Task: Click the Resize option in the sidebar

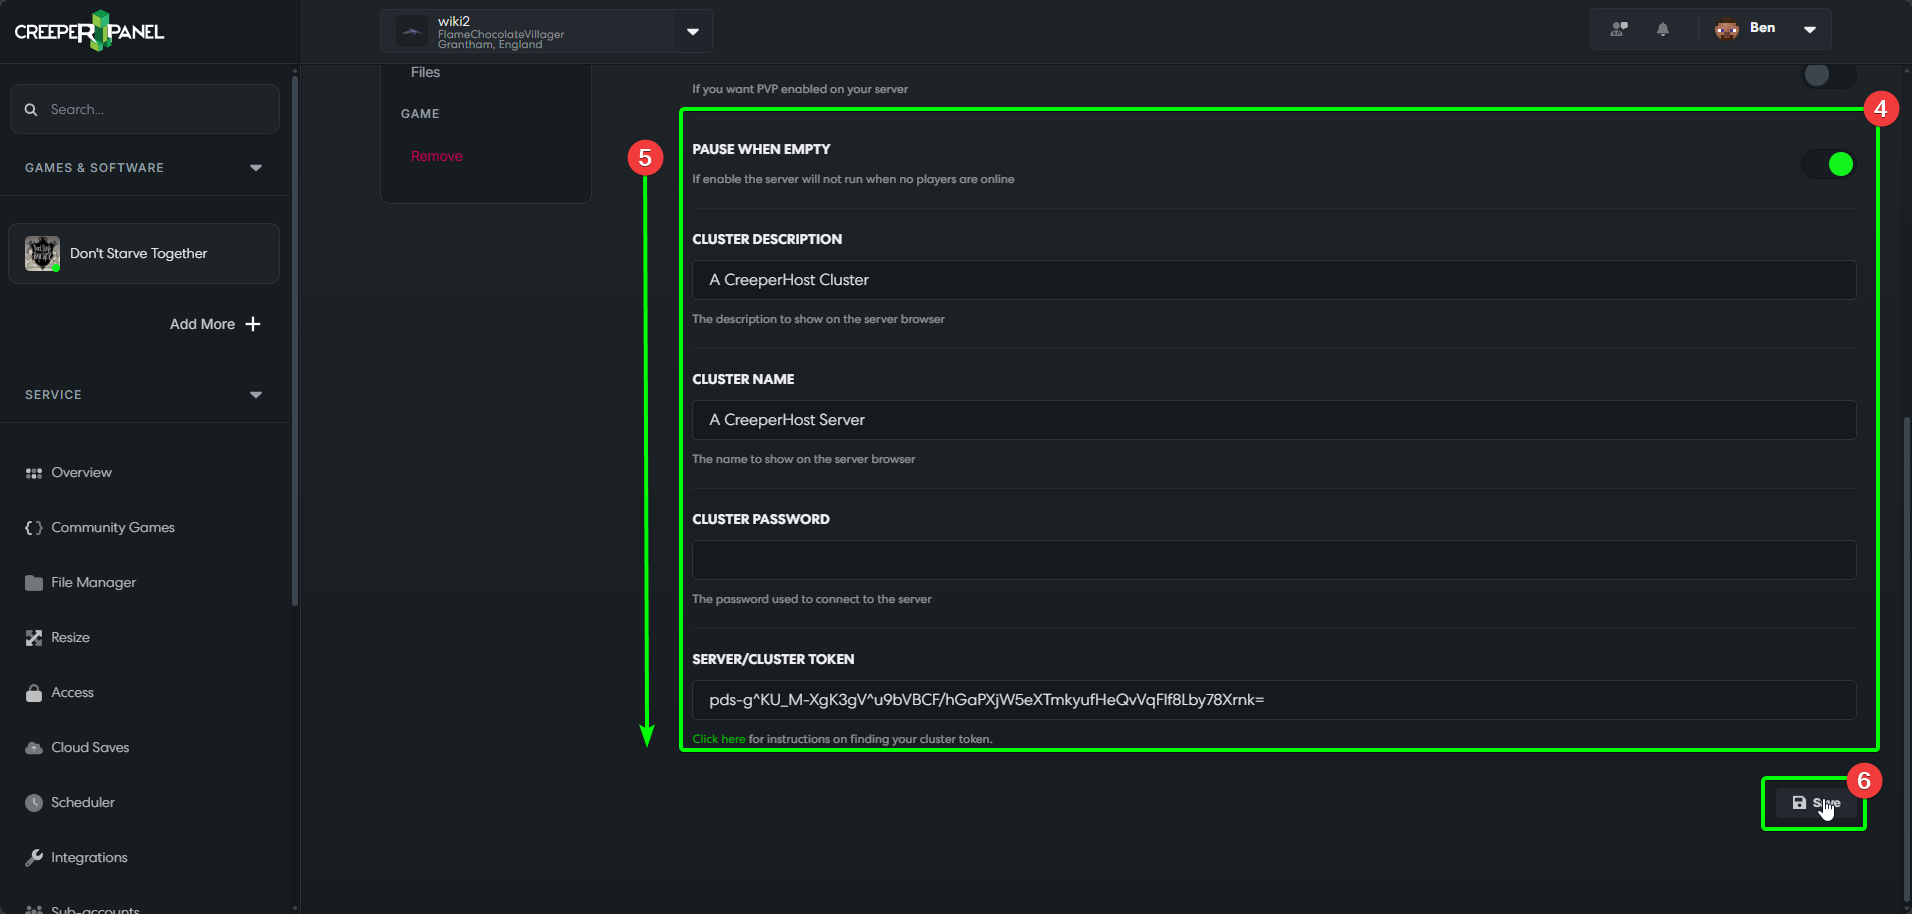Action: click(x=70, y=637)
